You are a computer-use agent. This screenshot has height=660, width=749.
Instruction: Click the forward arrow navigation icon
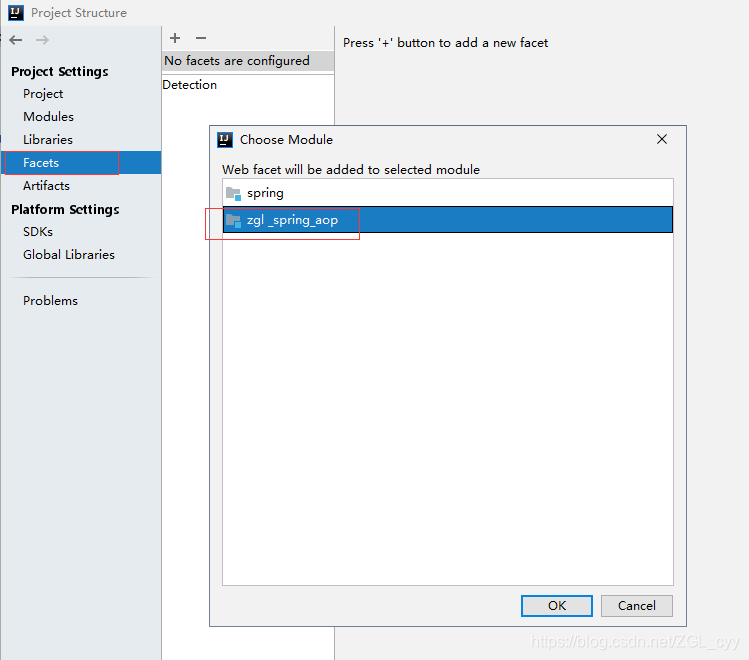point(42,40)
